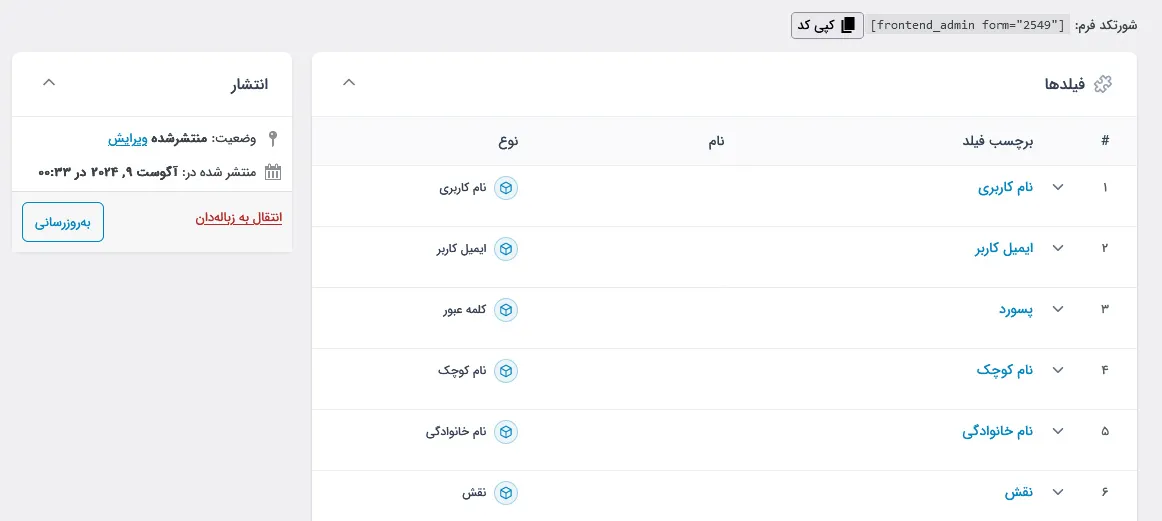
Task: Click the کپی کد button
Action: [x=827, y=25]
